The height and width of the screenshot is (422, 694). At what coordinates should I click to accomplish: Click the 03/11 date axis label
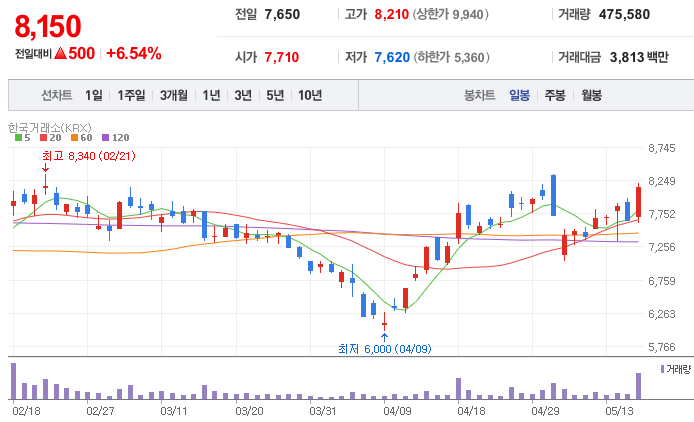pos(174,411)
